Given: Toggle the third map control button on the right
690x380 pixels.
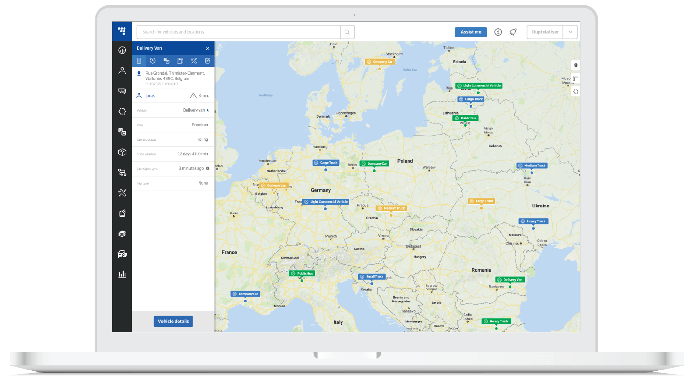Looking at the screenshot, I should pyautogui.click(x=575, y=91).
